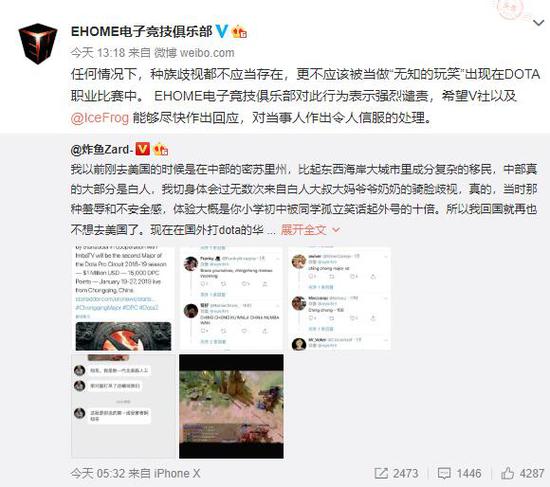The image size is (550, 487).
Task: Click the 微博 weibo.com source link
Action: (194, 53)
